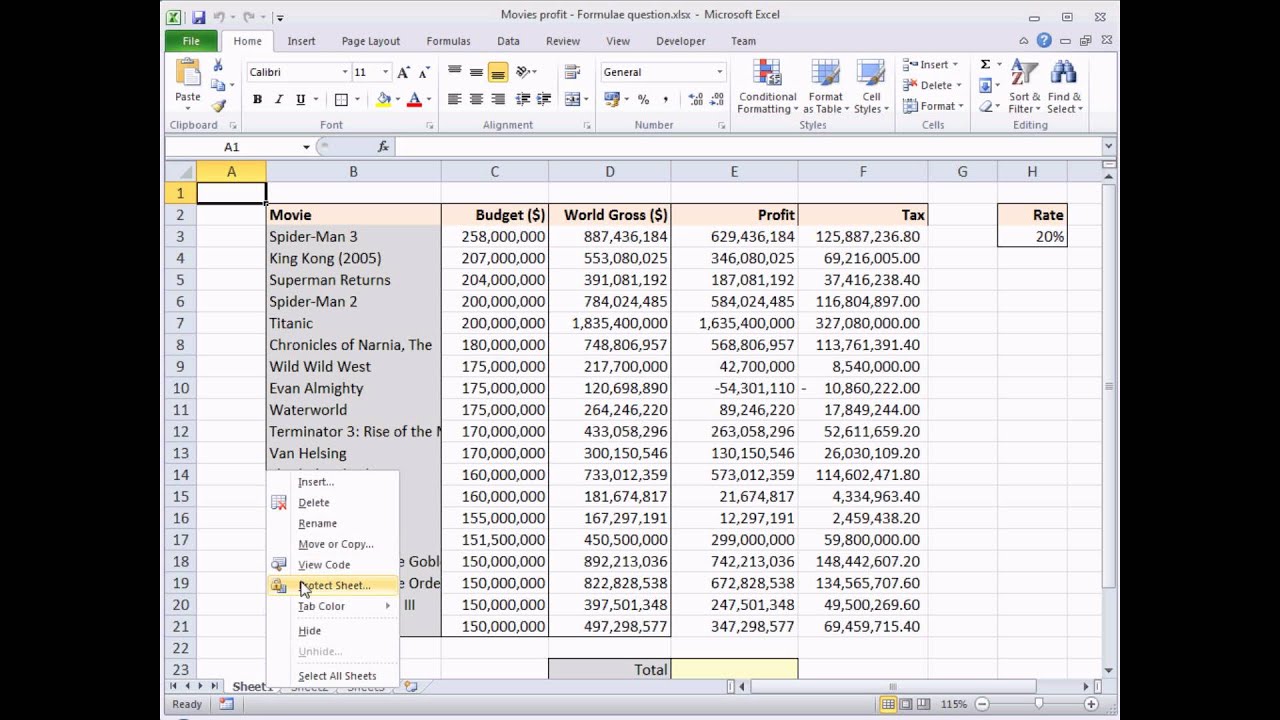Viewport: 1280px width, 720px height.
Task: Toggle Italic formatting
Action: point(279,99)
